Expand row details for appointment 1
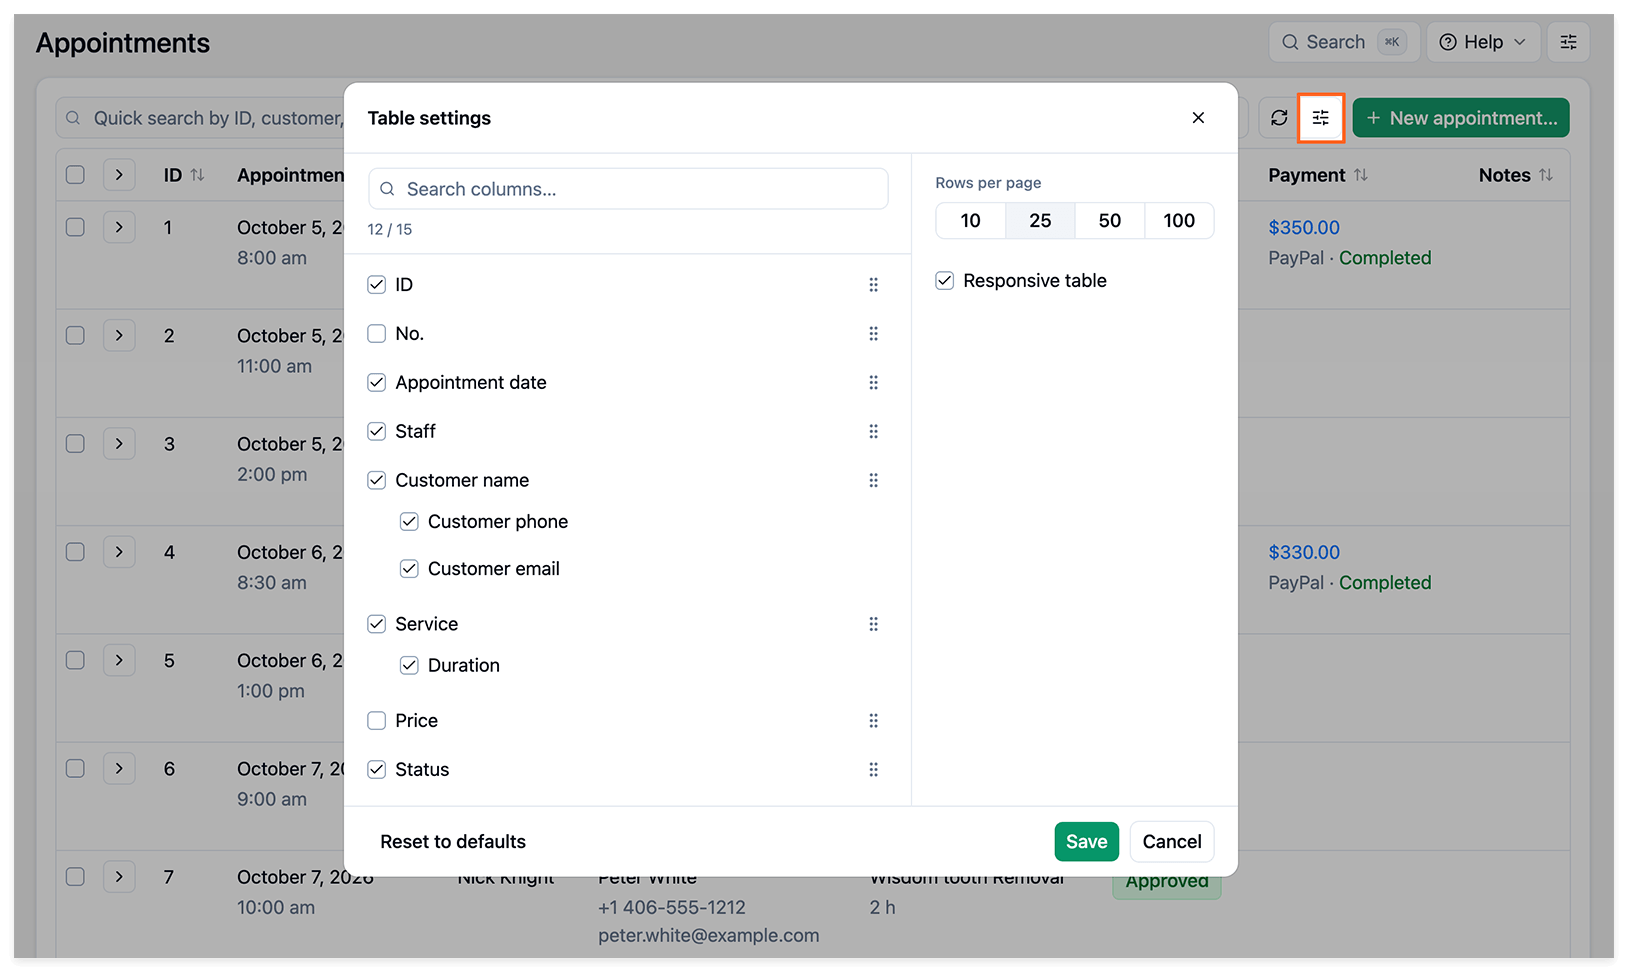Viewport: 1628px width, 972px height. pyautogui.click(x=119, y=227)
